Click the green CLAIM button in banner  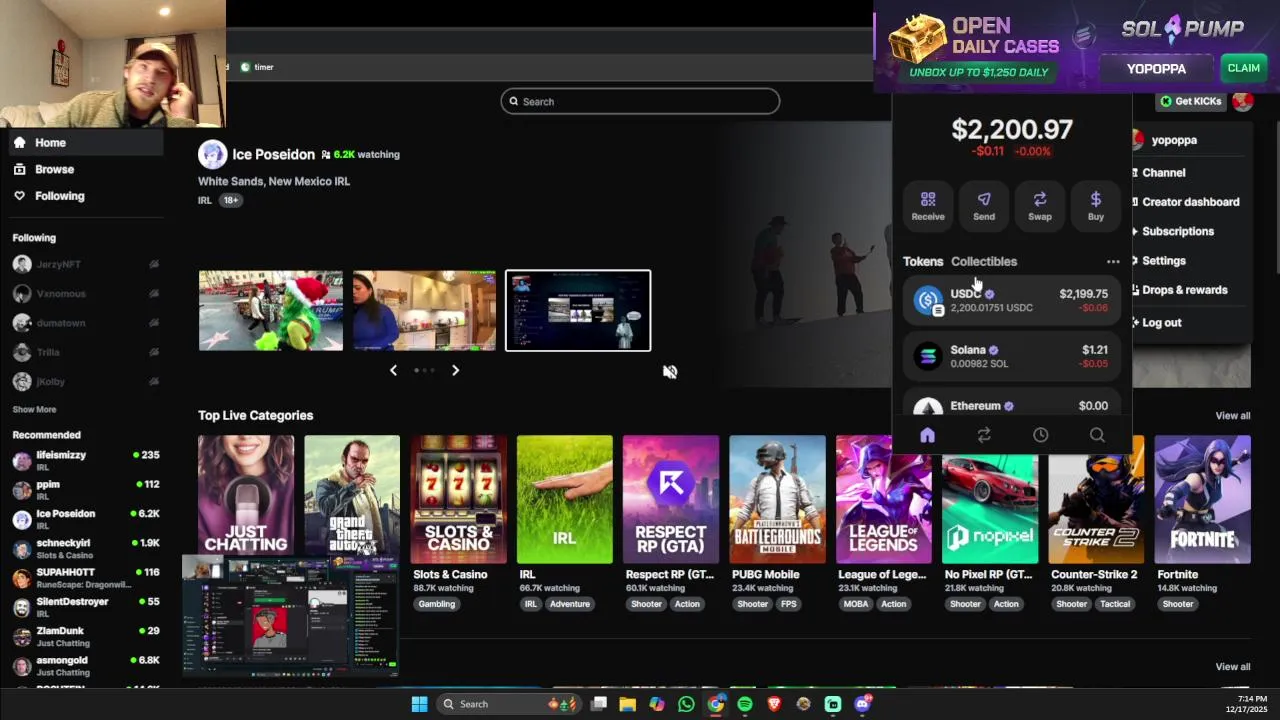click(1243, 68)
